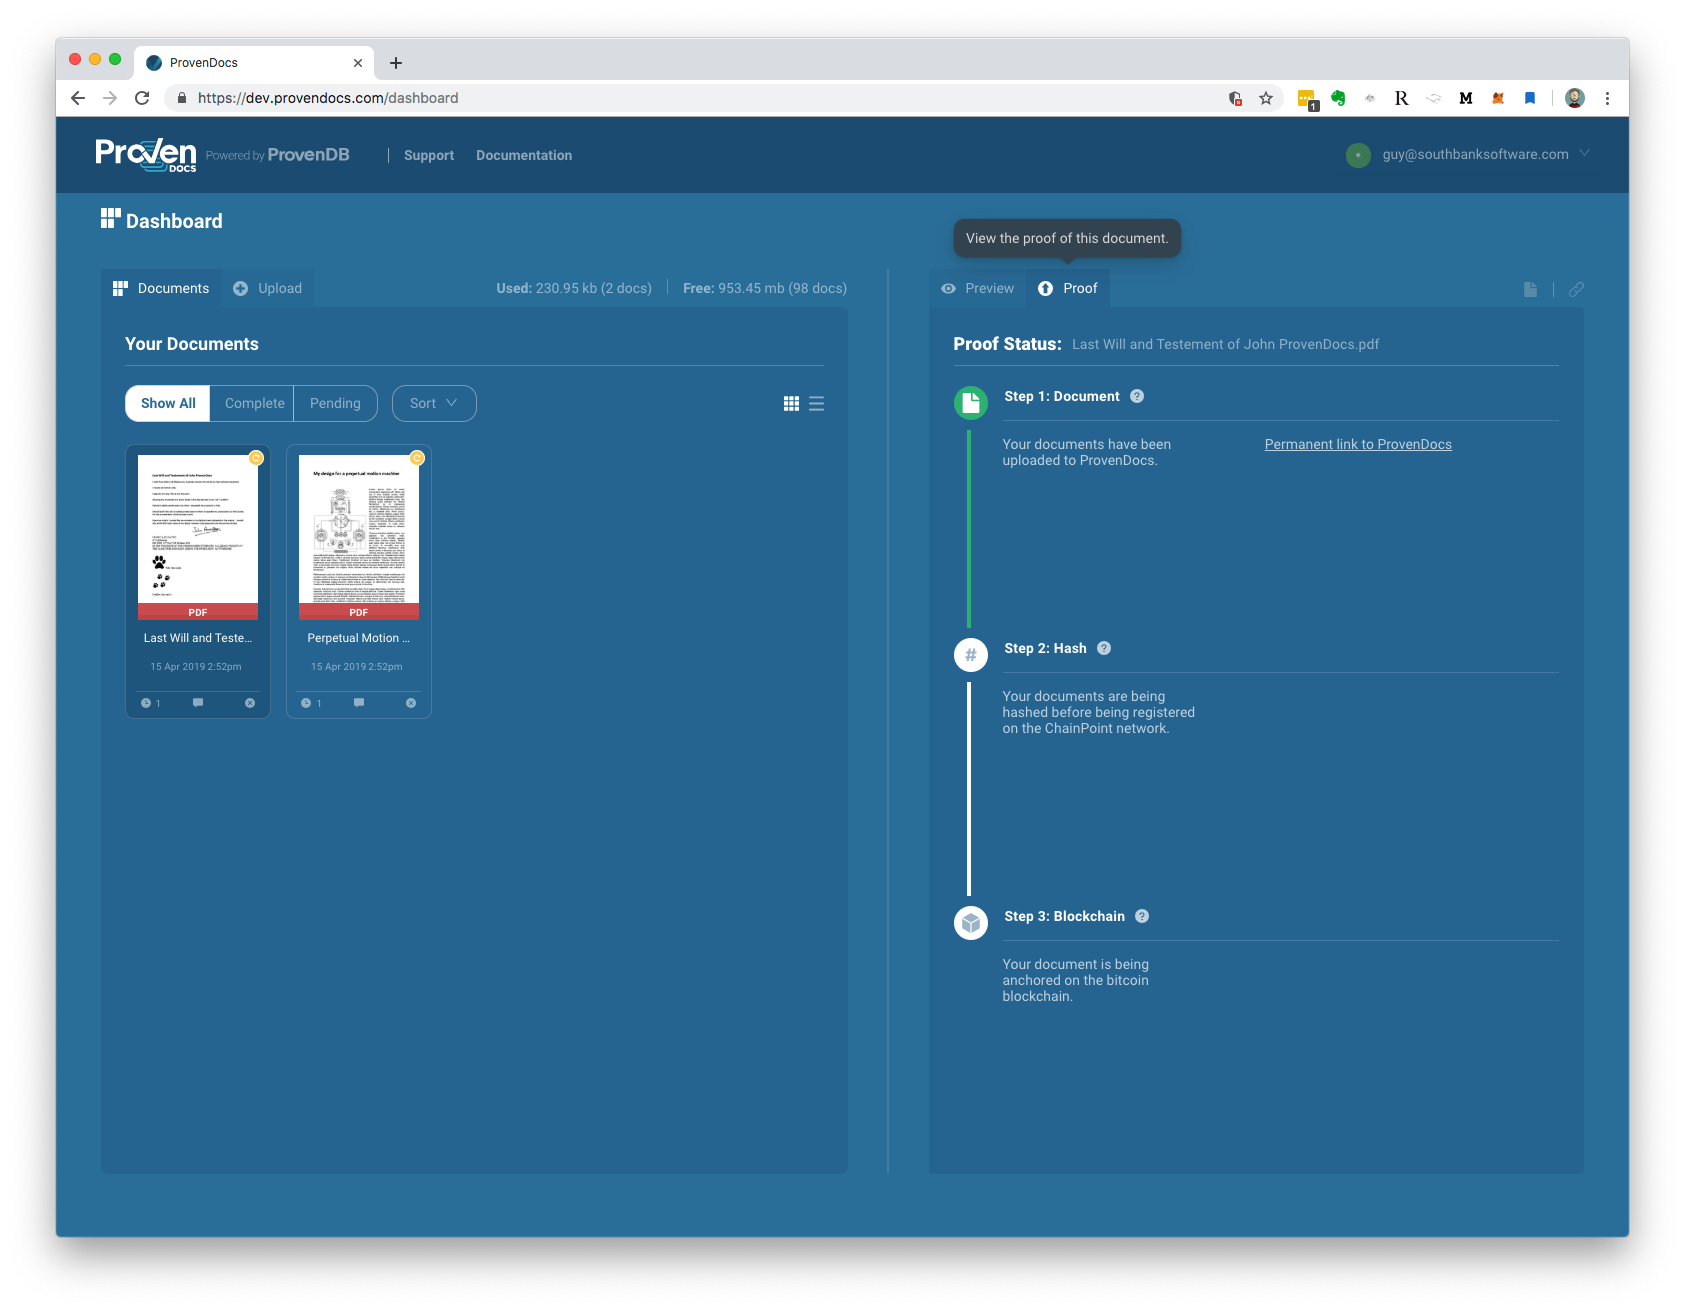Viewport: 1685px width, 1311px height.
Task: Click the Dashboard grid icon in the header
Action: tap(111, 218)
